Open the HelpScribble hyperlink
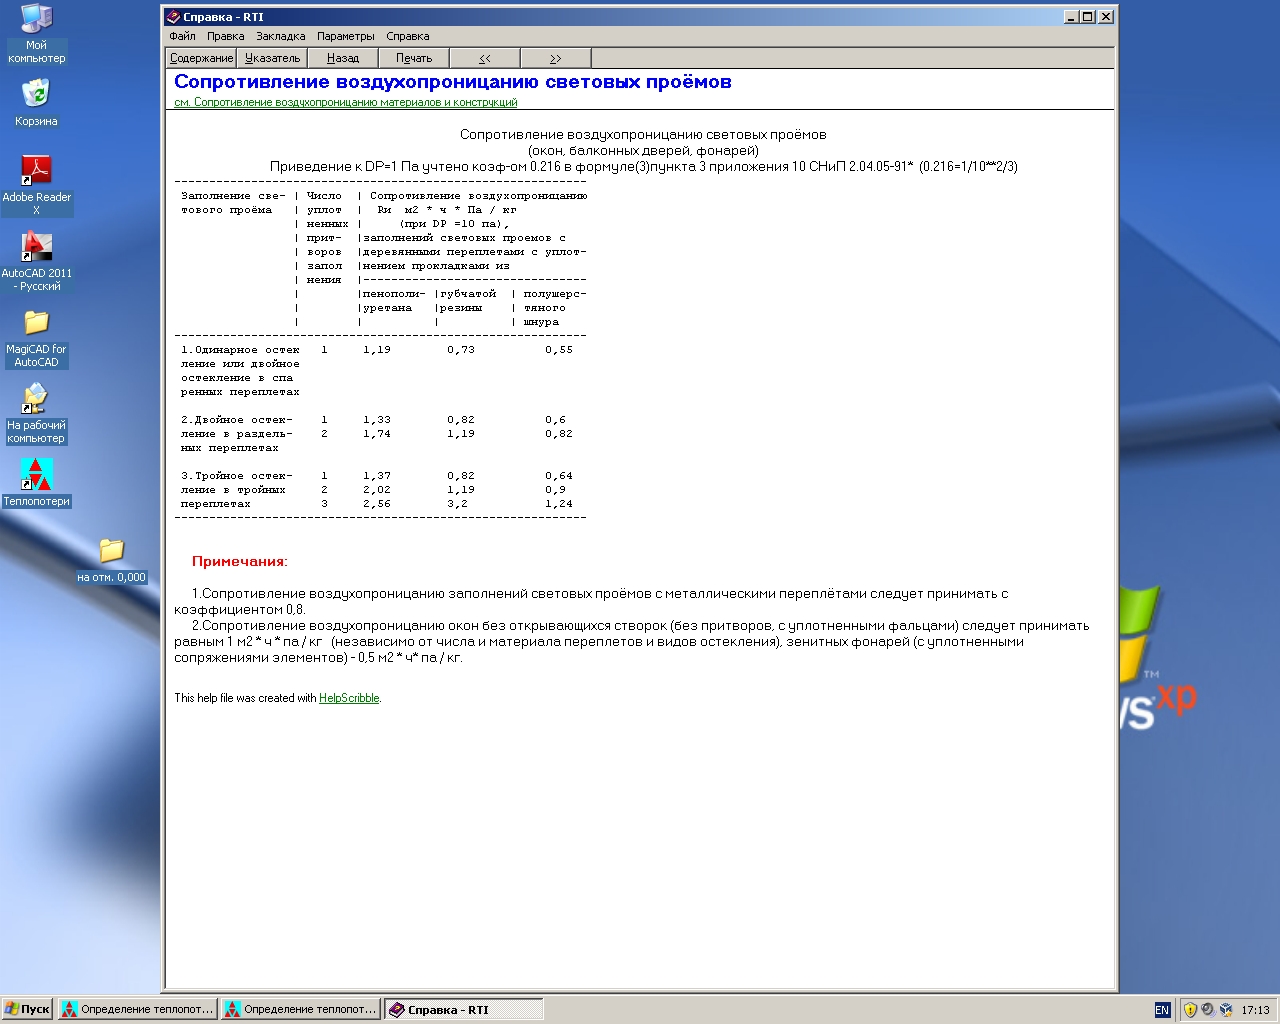 click(349, 698)
